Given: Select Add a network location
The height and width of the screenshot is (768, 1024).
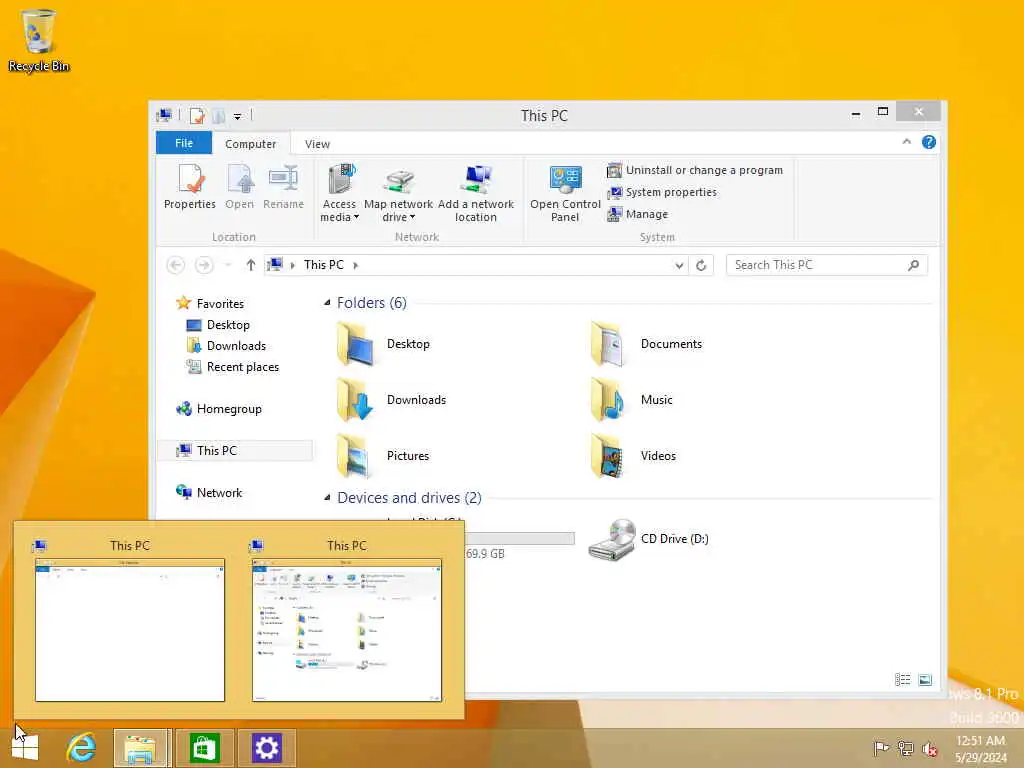Looking at the screenshot, I should 476,193.
